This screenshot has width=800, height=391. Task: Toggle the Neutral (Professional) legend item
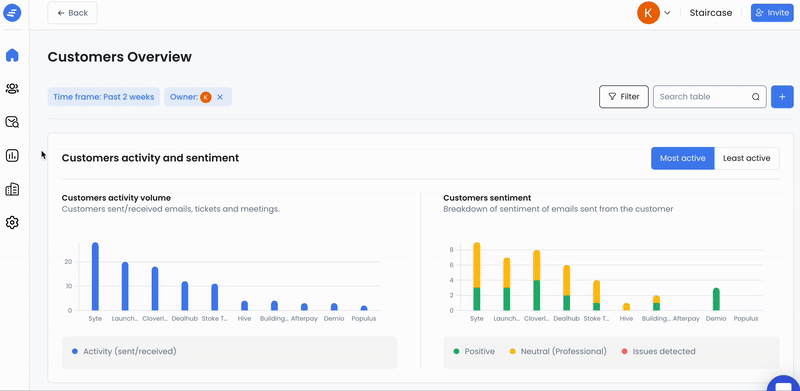tap(558, 351)
